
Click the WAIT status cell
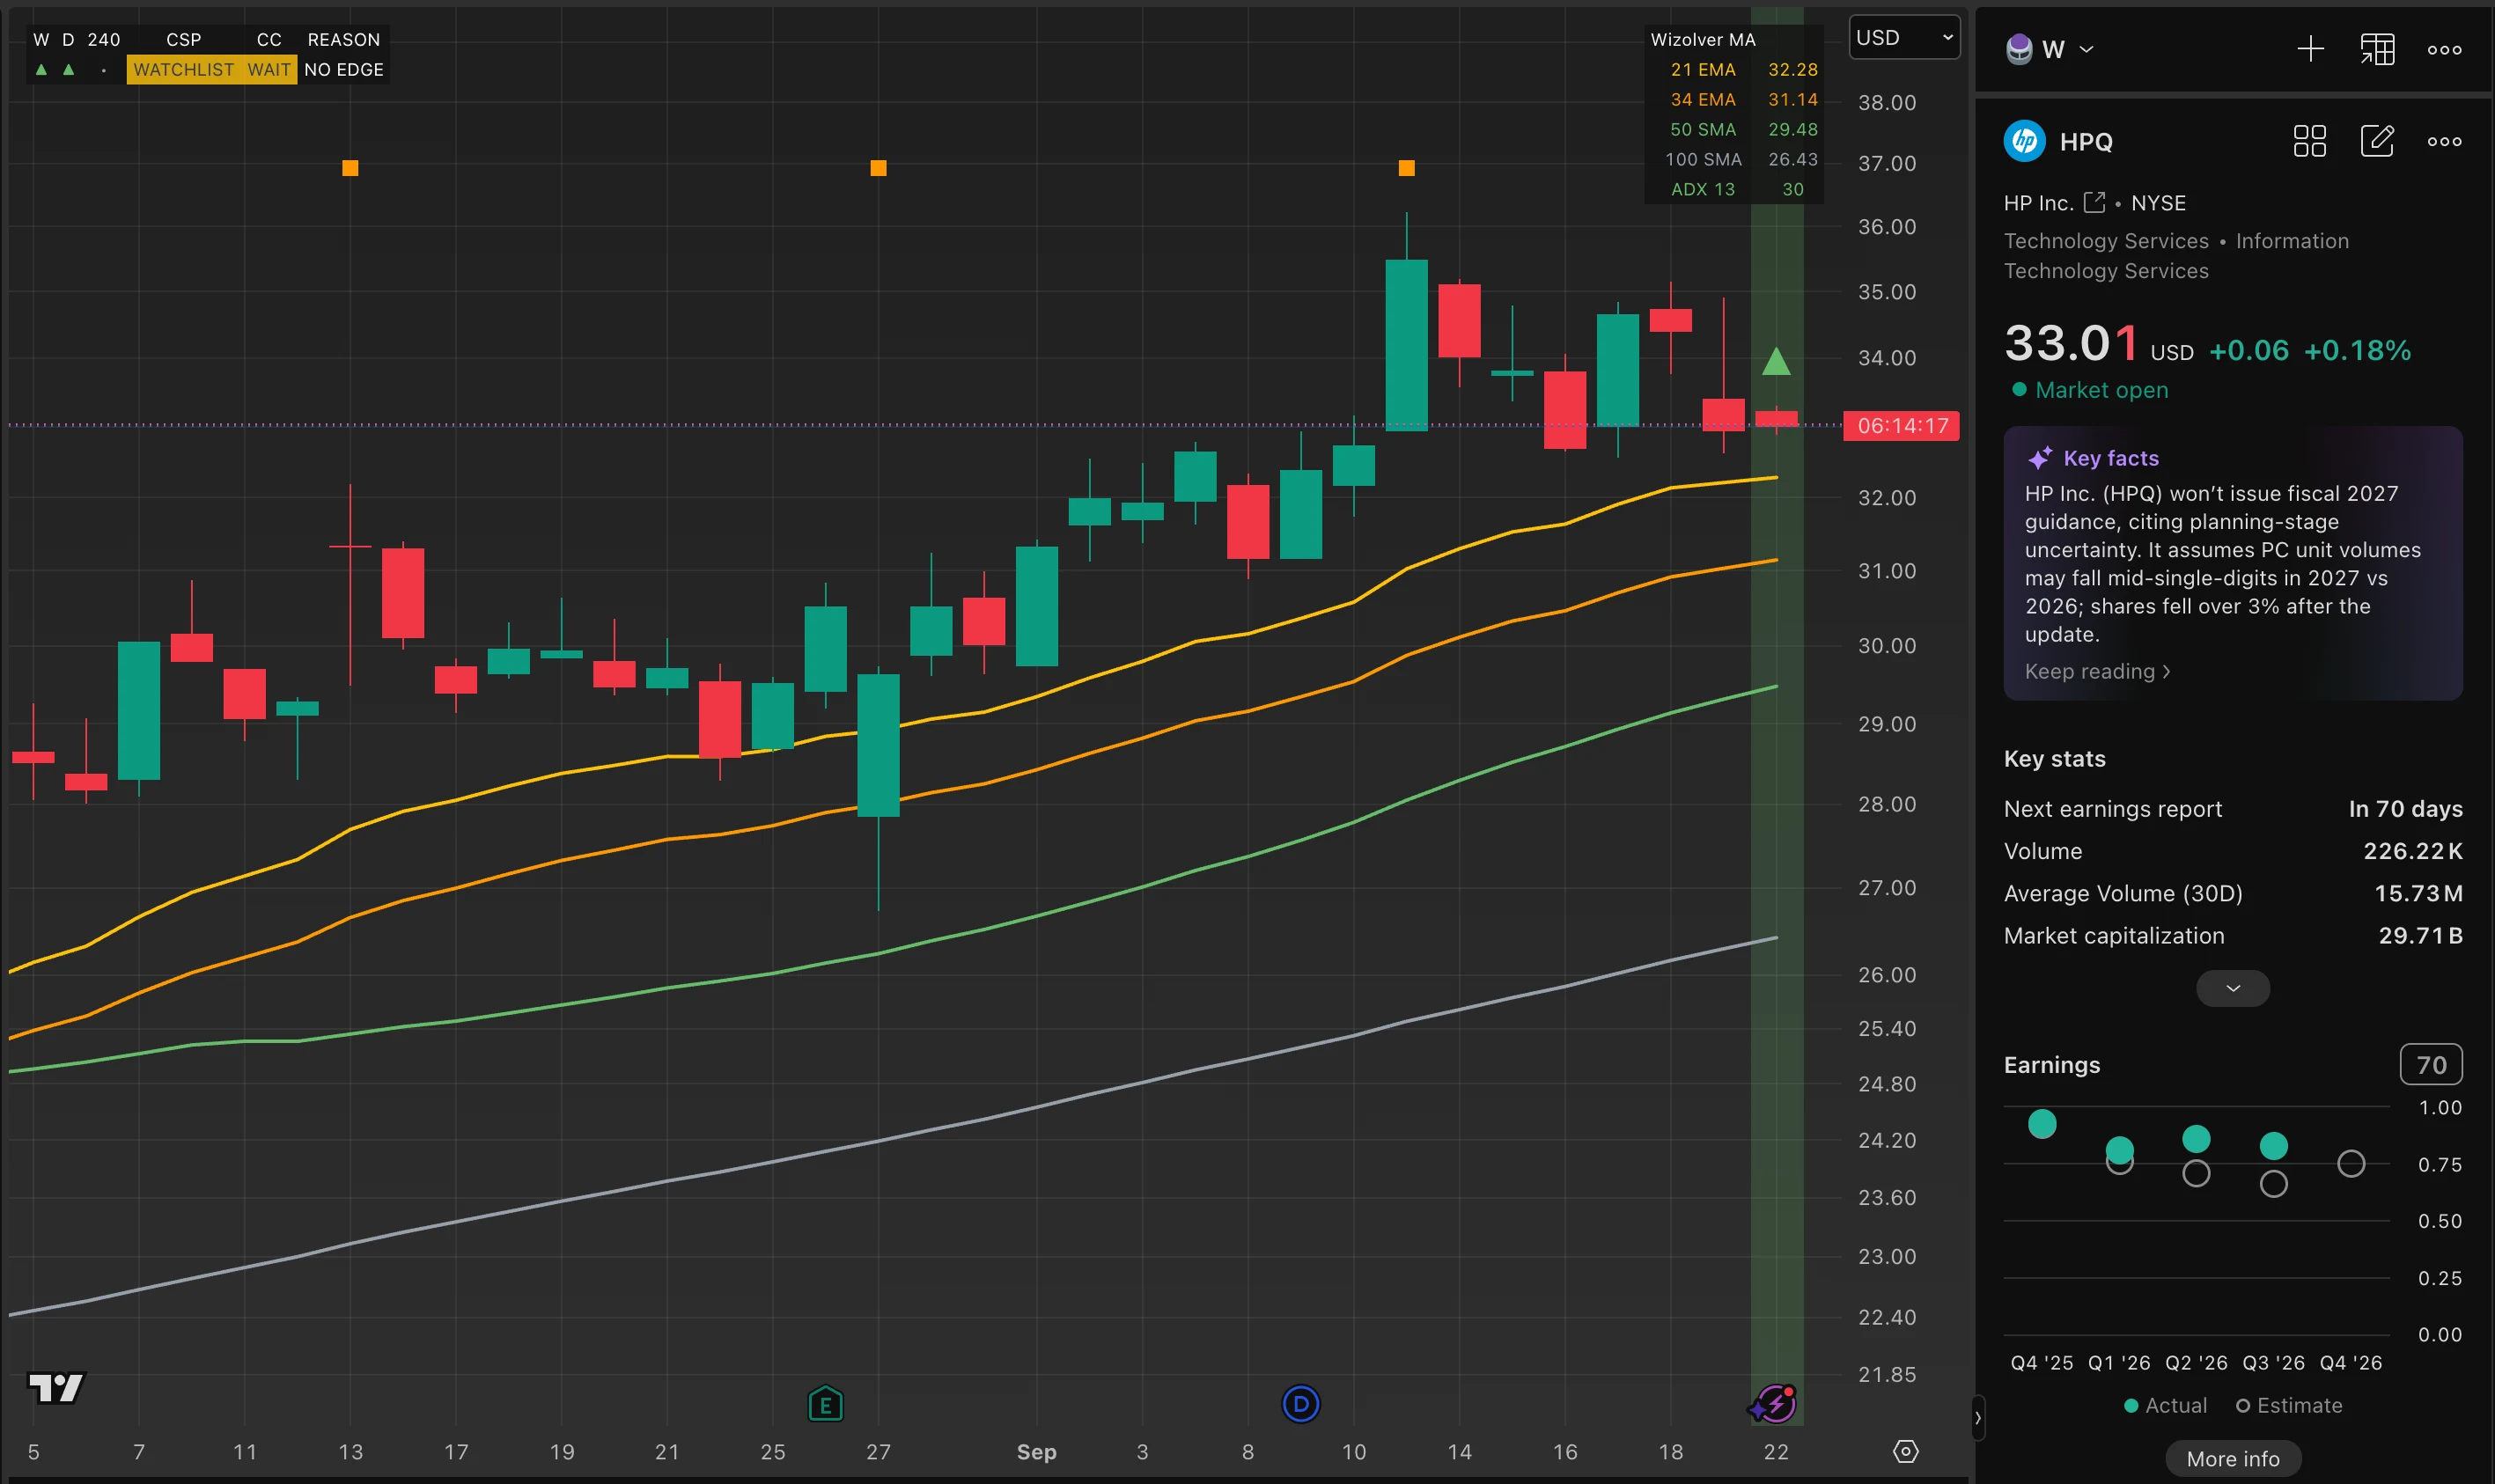click(269, 70)
